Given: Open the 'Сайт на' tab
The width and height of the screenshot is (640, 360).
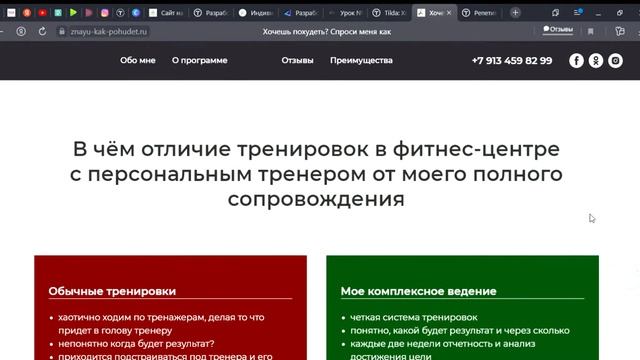Looking at the screenshot, I should [166, 13].
